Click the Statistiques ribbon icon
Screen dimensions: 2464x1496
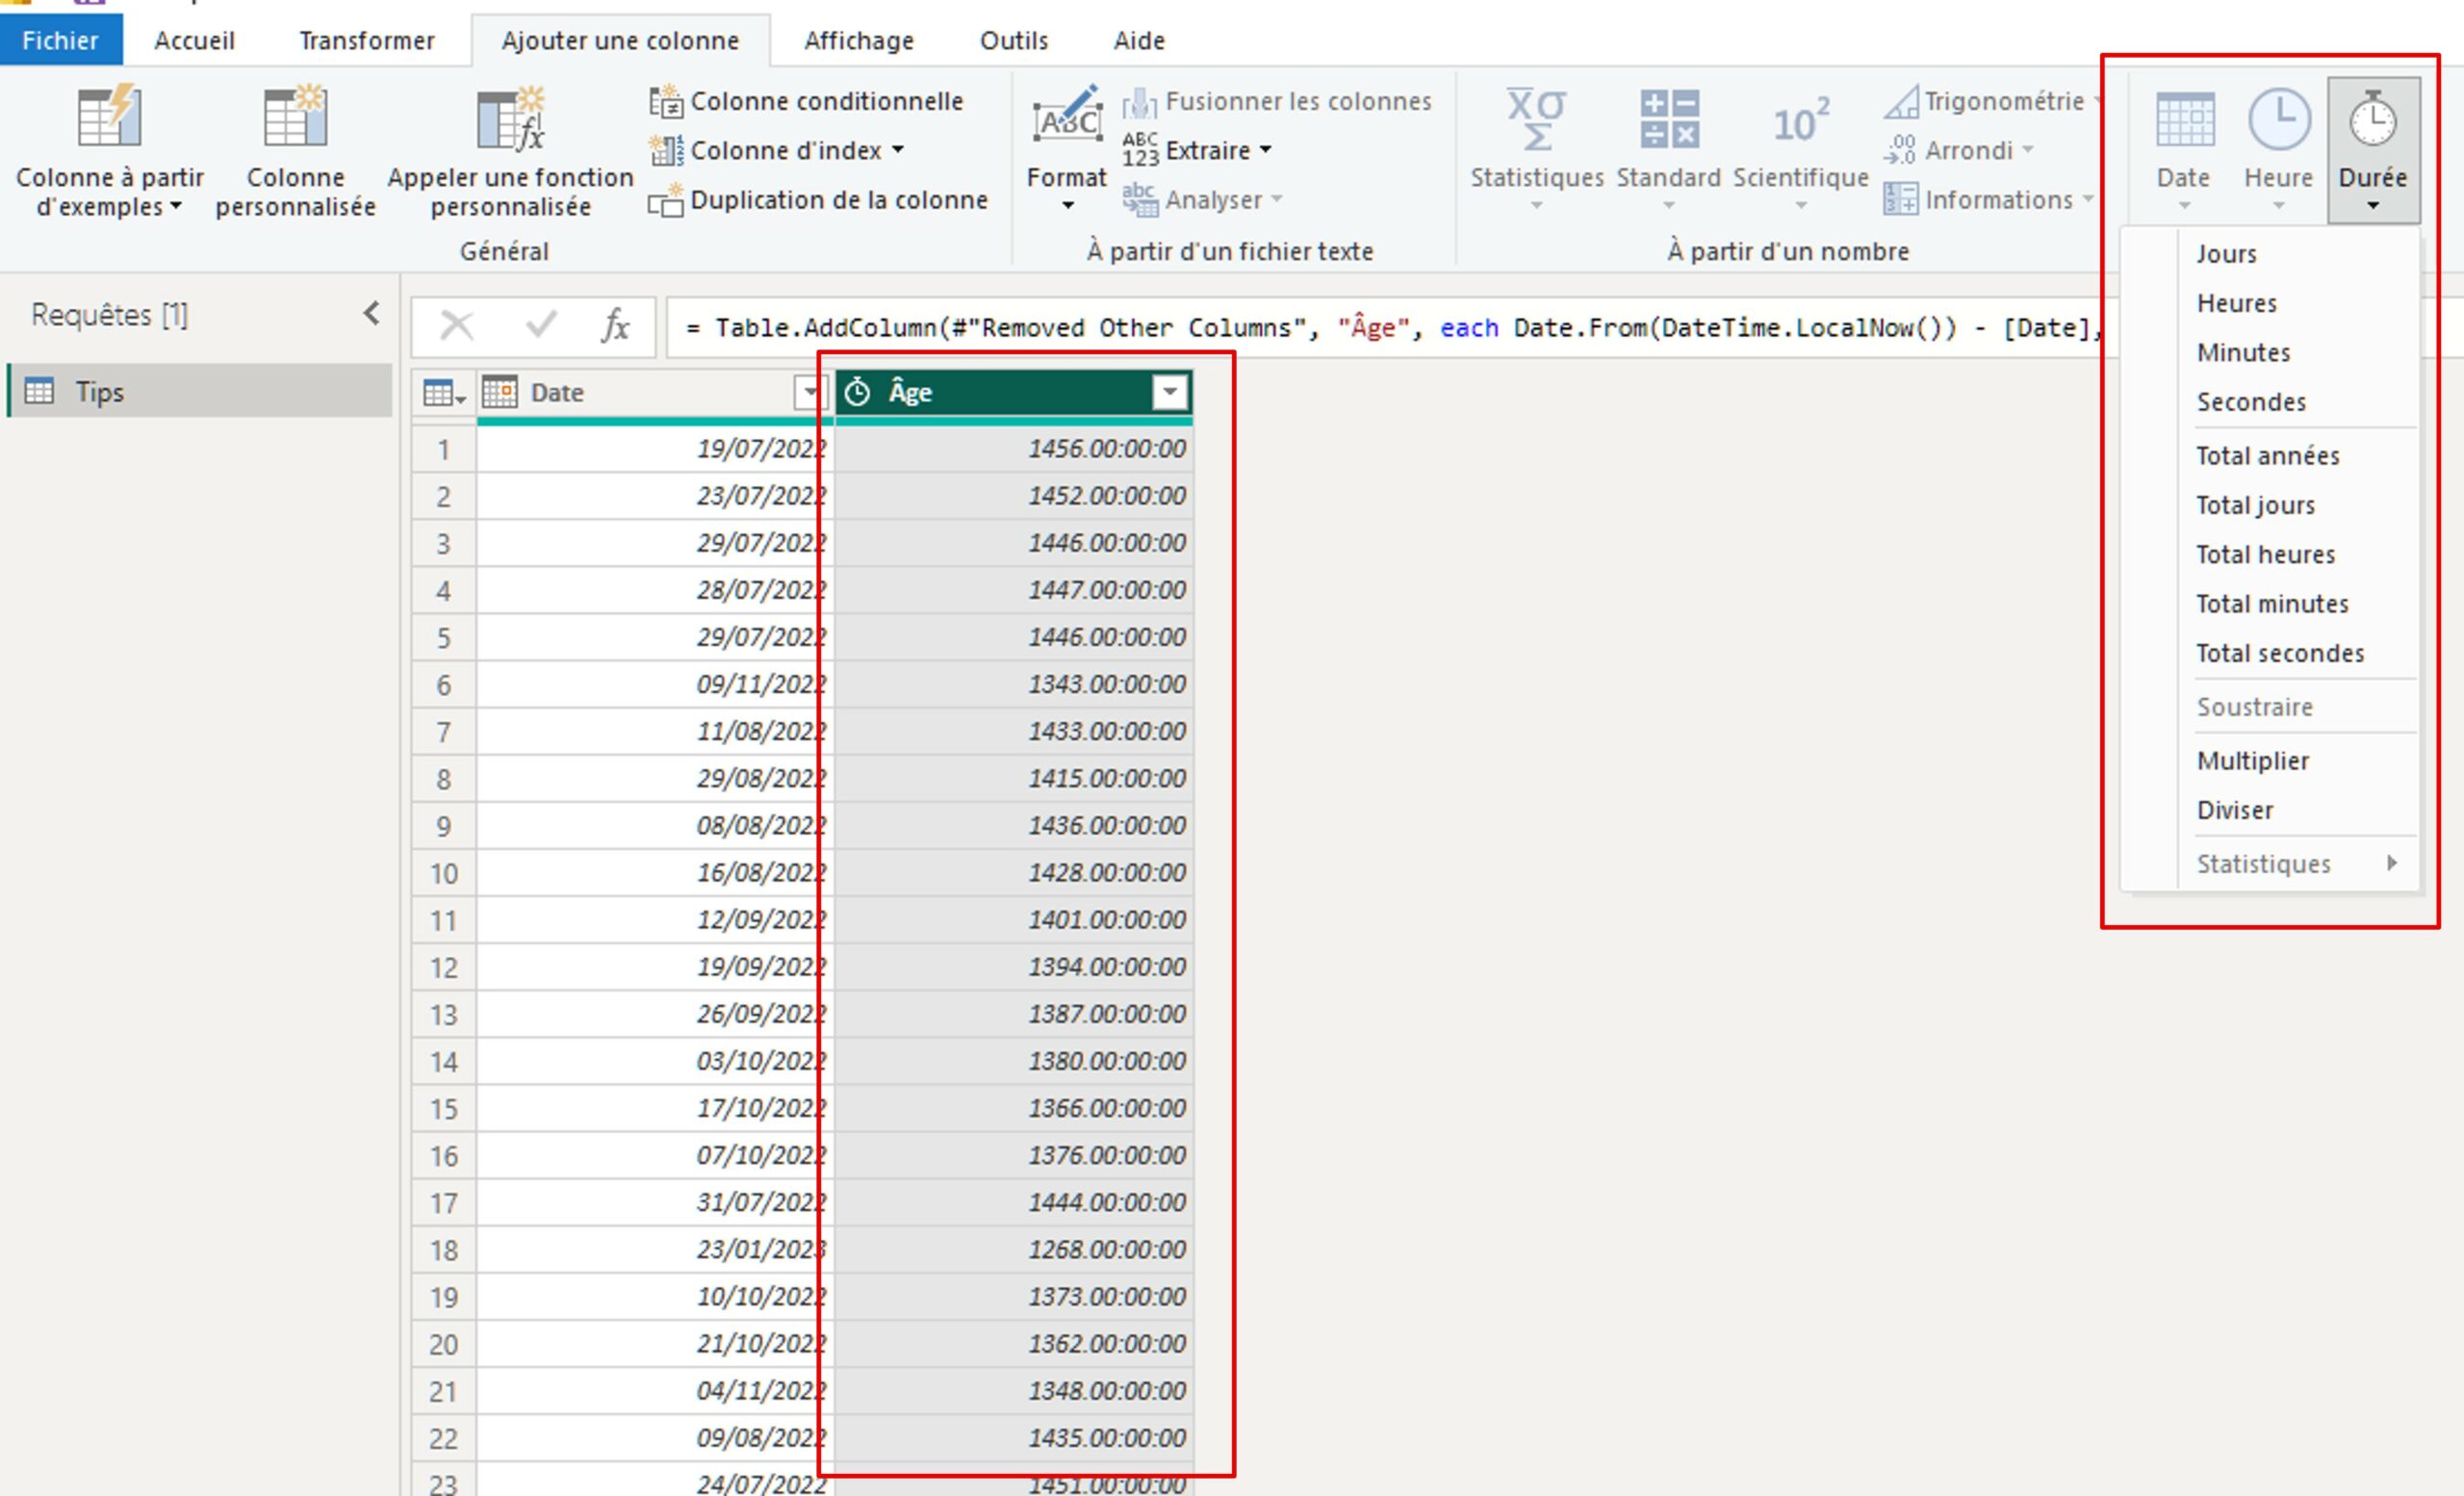1536,120
